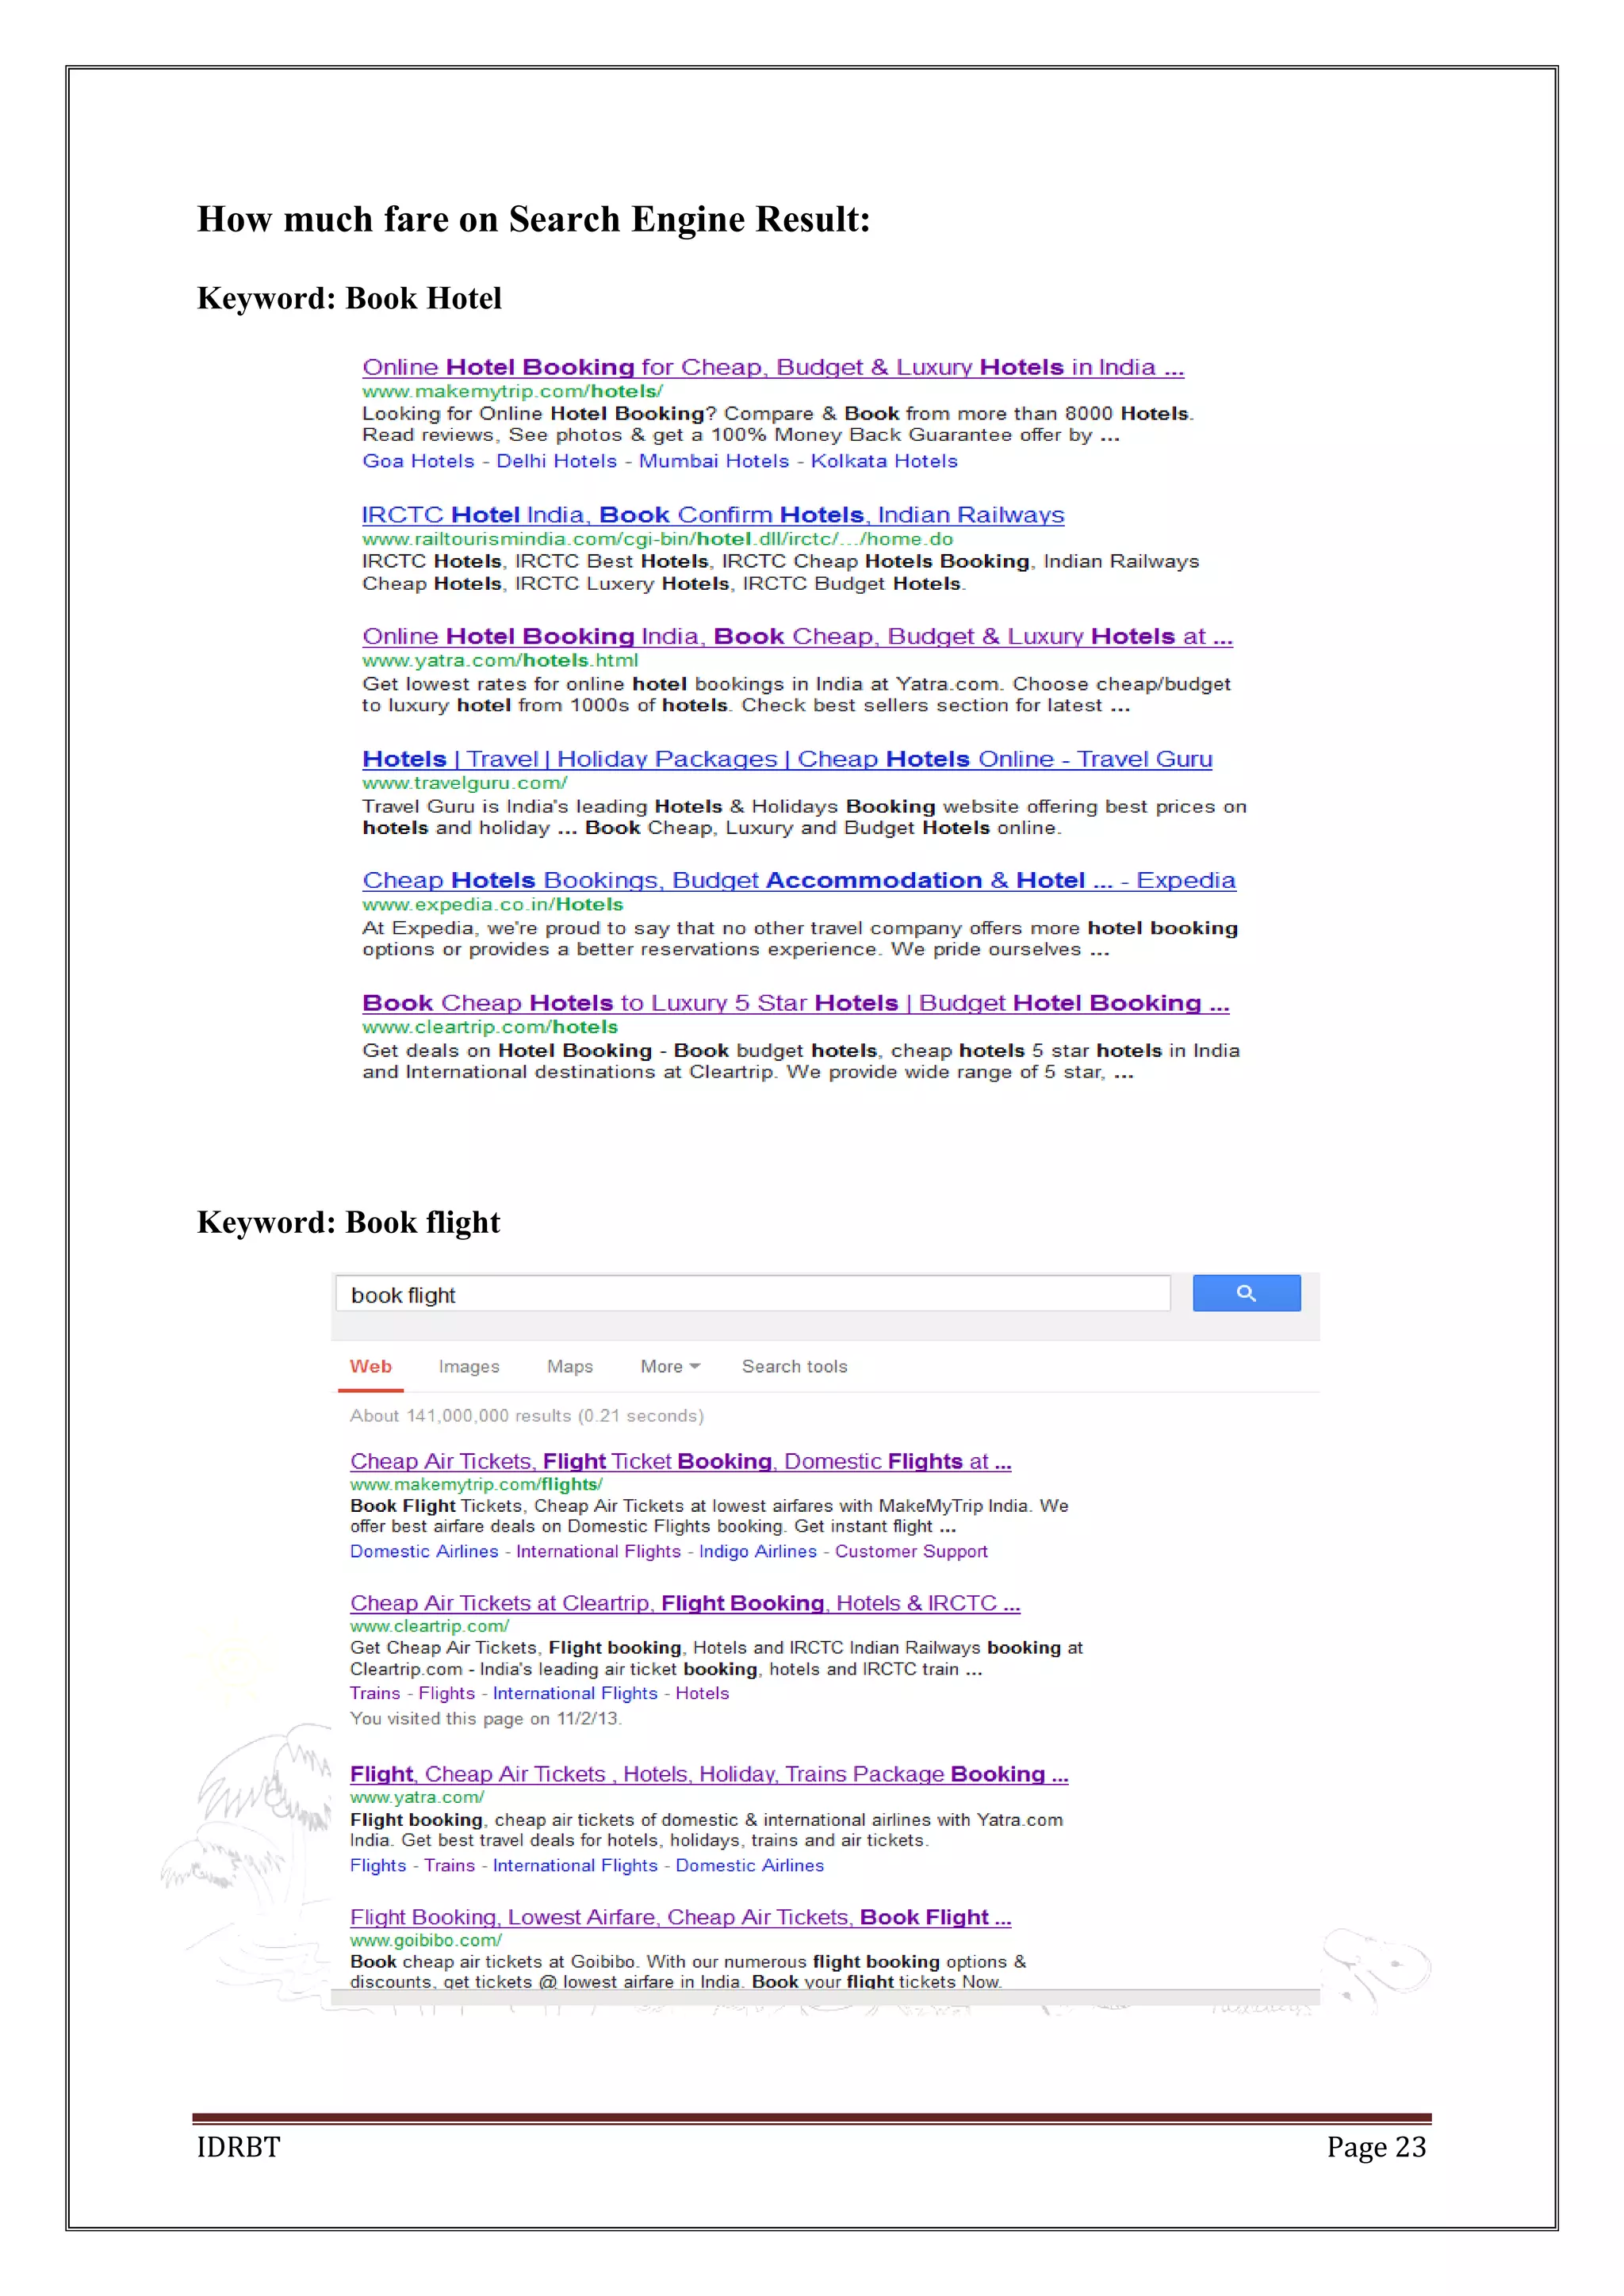Open 'Cheap Air Tickets, Flight Ticket Booking' link
1624x2296 pixels.
[681, 1462]
